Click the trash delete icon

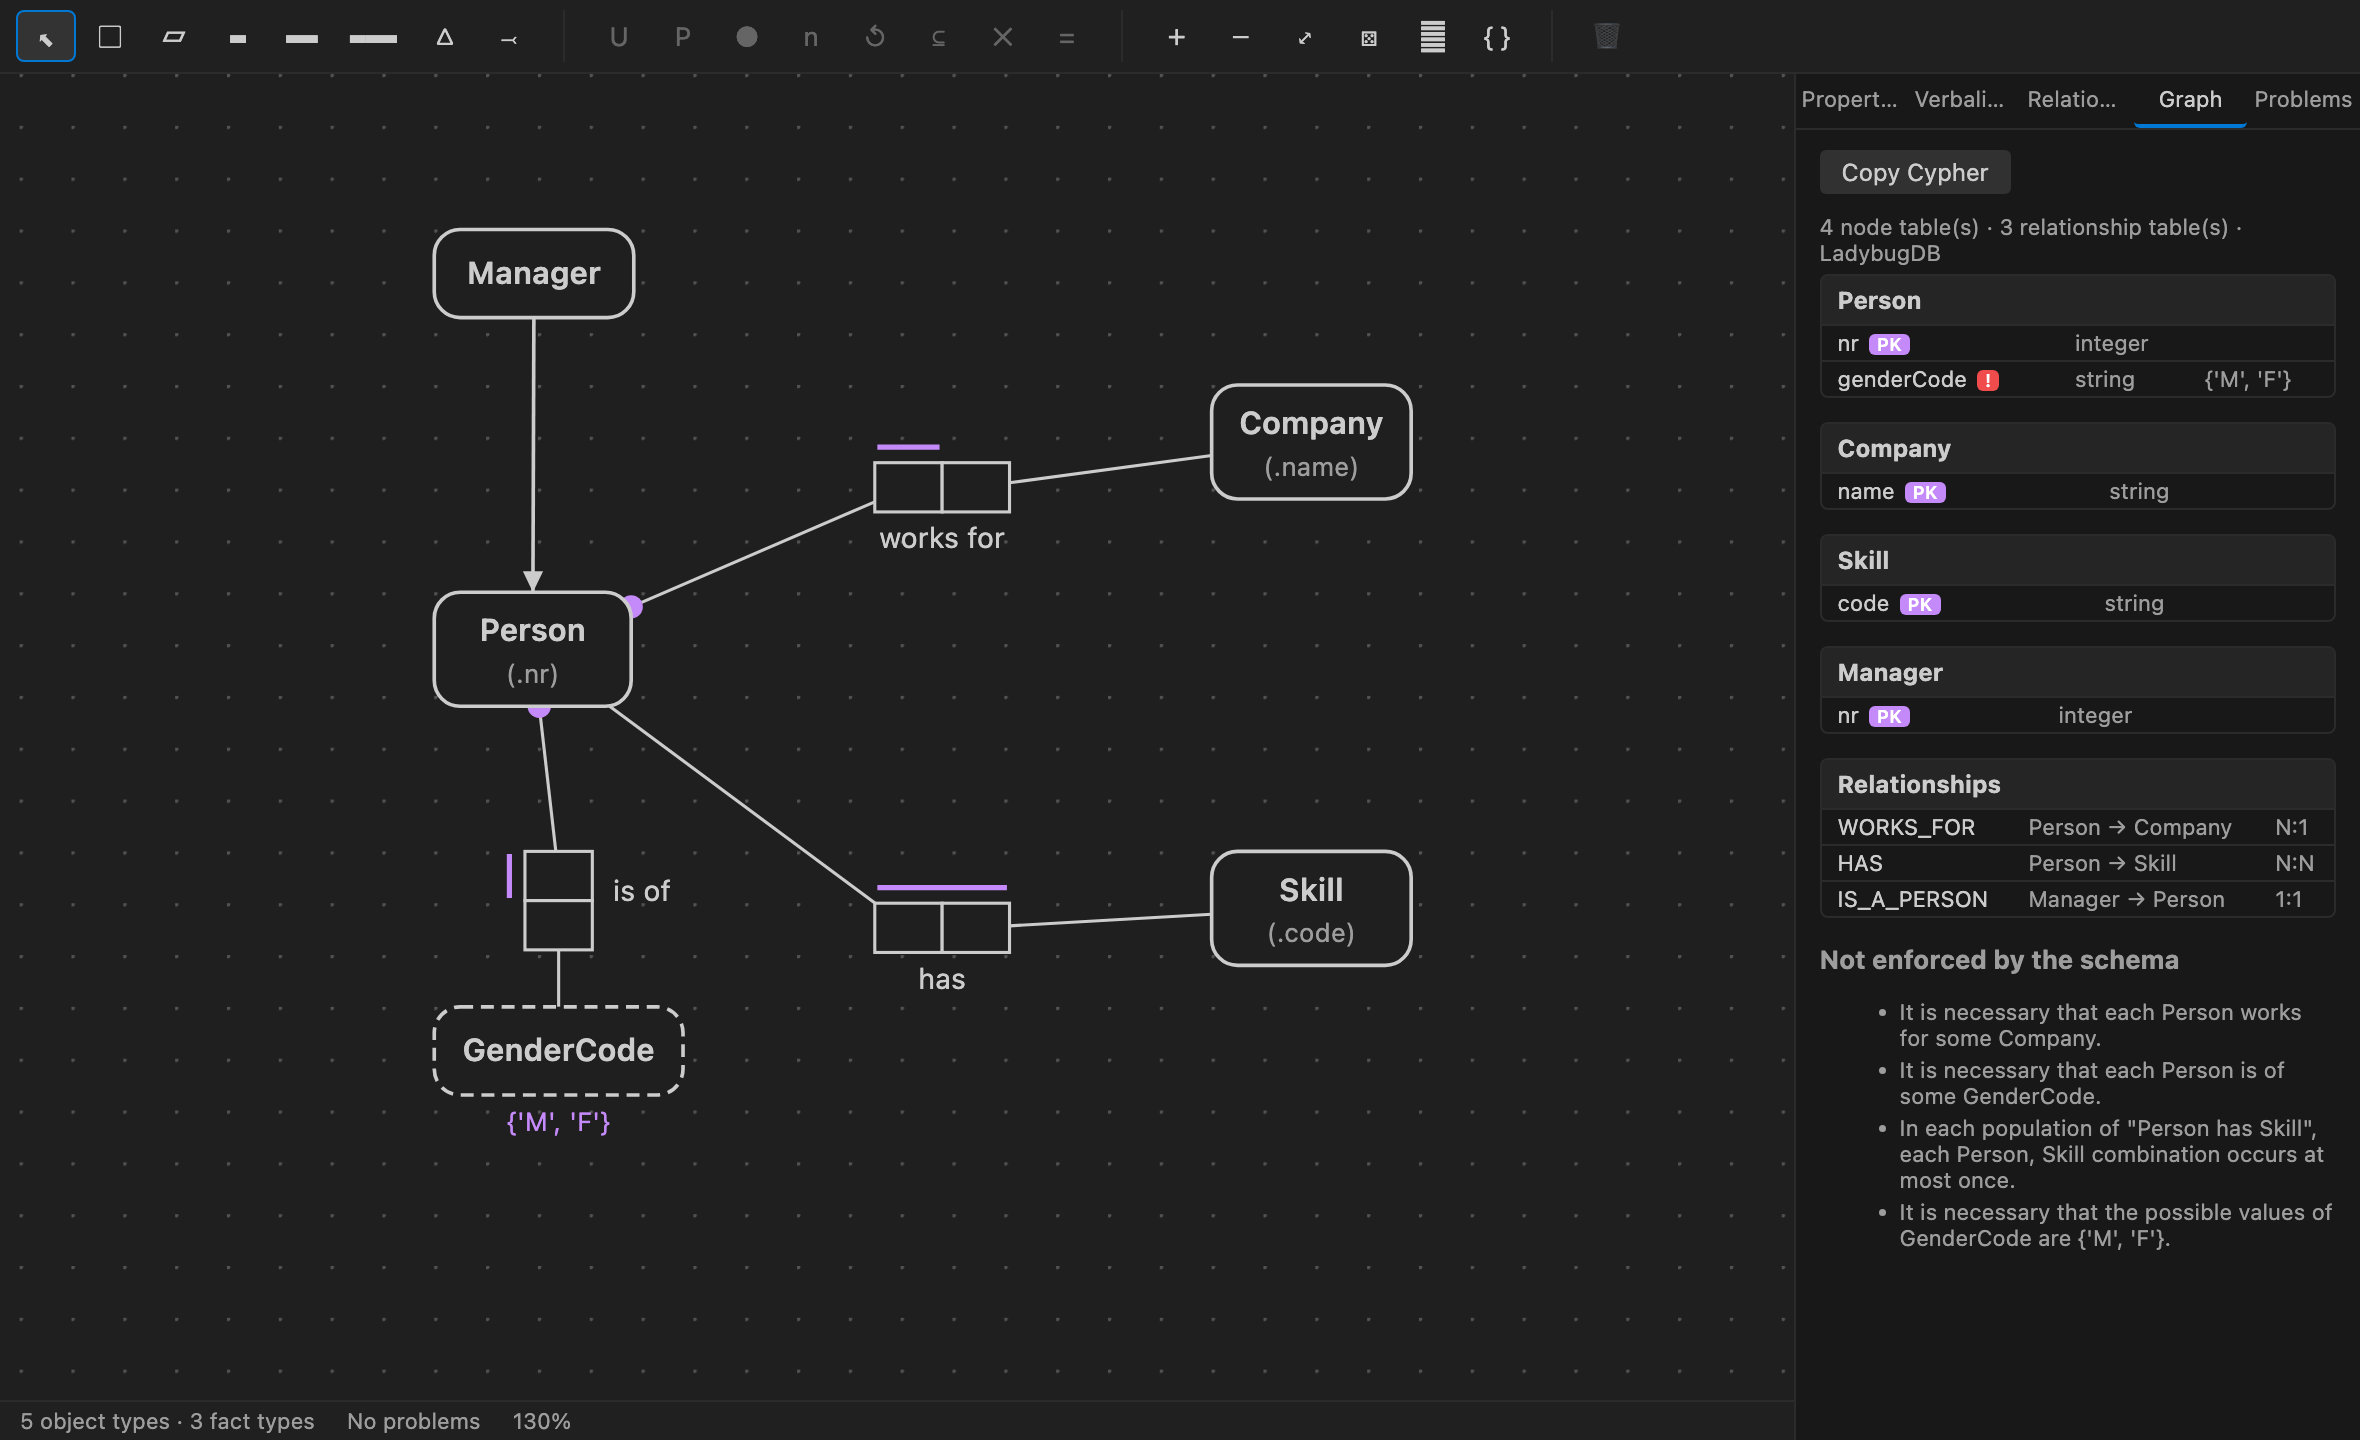click(x=1607, y=37)
